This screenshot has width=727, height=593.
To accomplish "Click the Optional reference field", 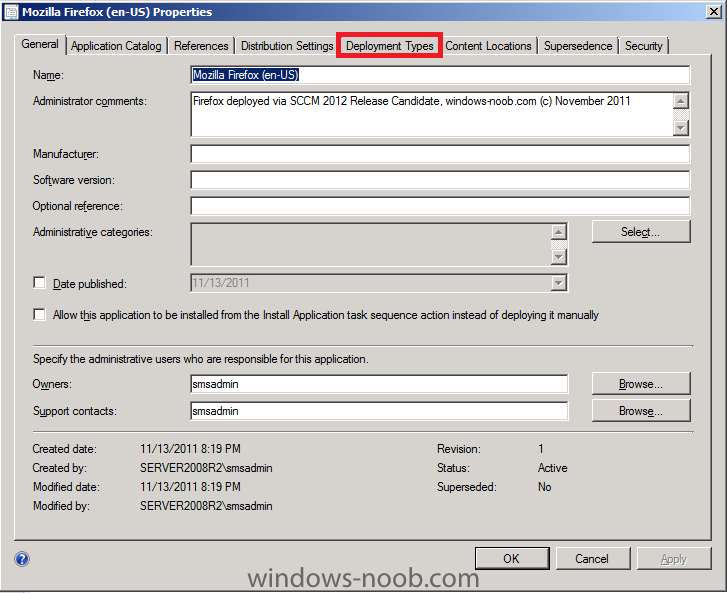I will [x=440, y=206].
